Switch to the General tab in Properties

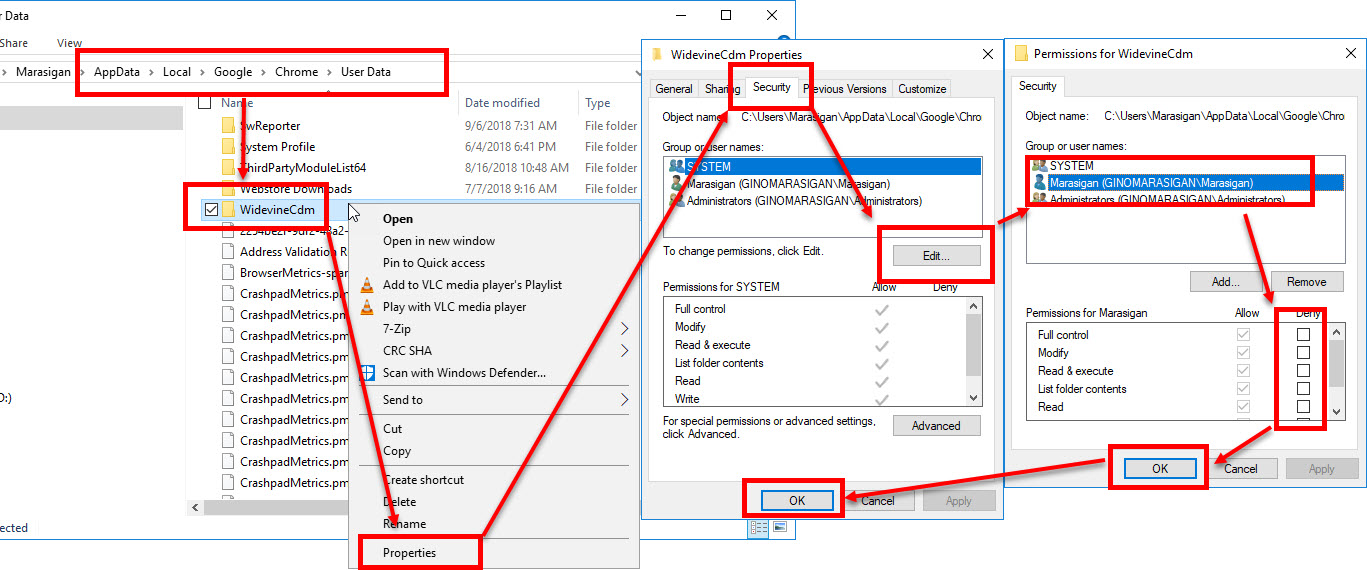674,89
